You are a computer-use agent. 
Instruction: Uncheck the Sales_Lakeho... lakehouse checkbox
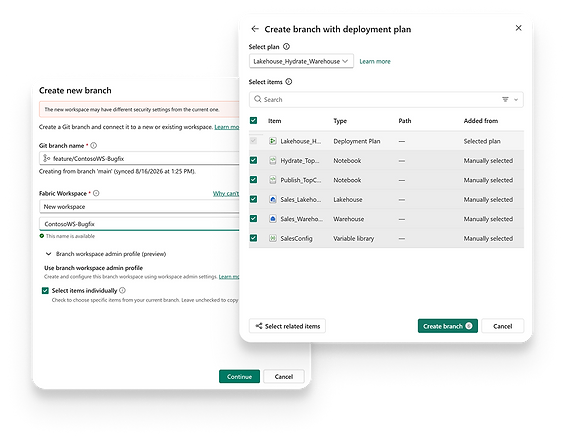click(253, 199)
